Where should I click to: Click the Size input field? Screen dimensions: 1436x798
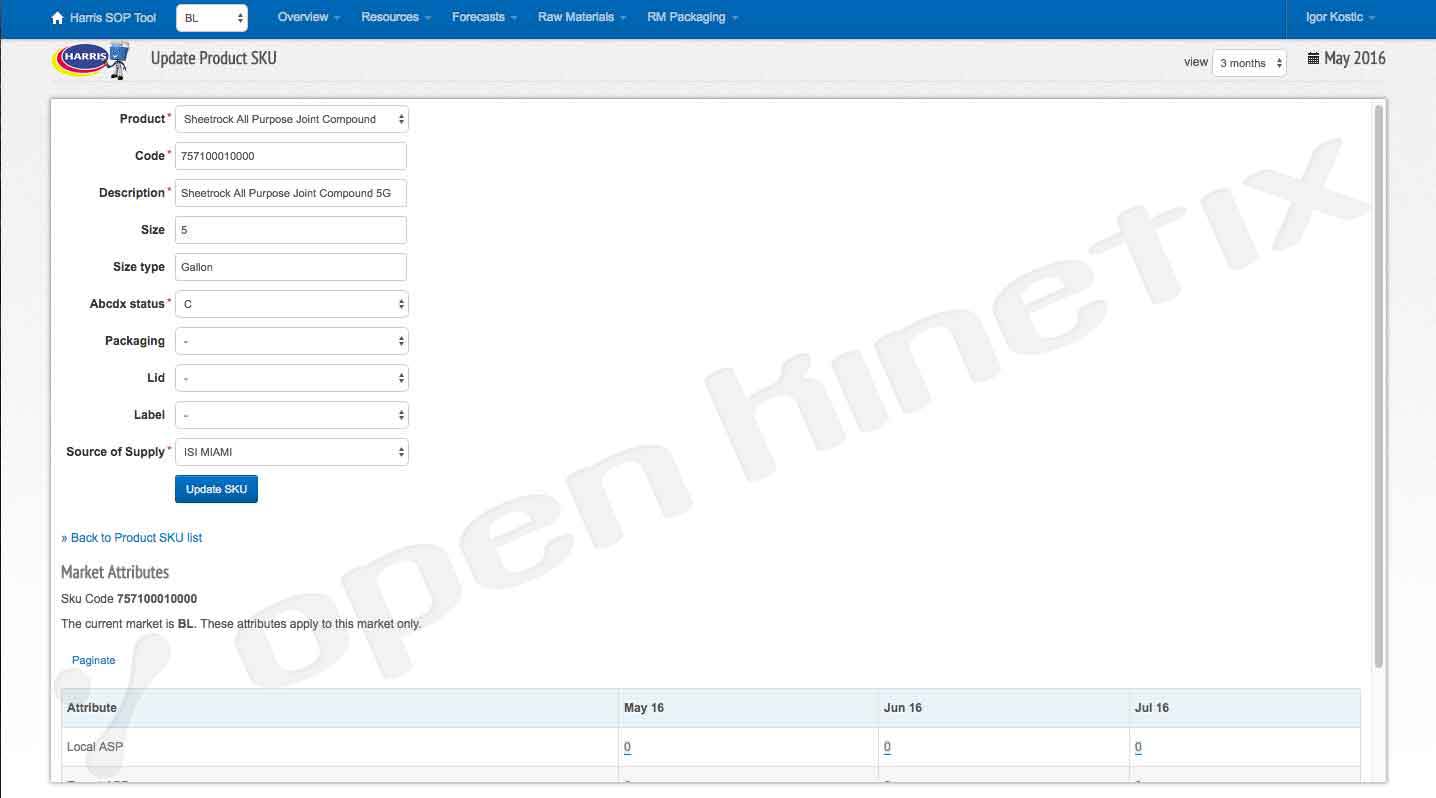[x=291, y=230]
